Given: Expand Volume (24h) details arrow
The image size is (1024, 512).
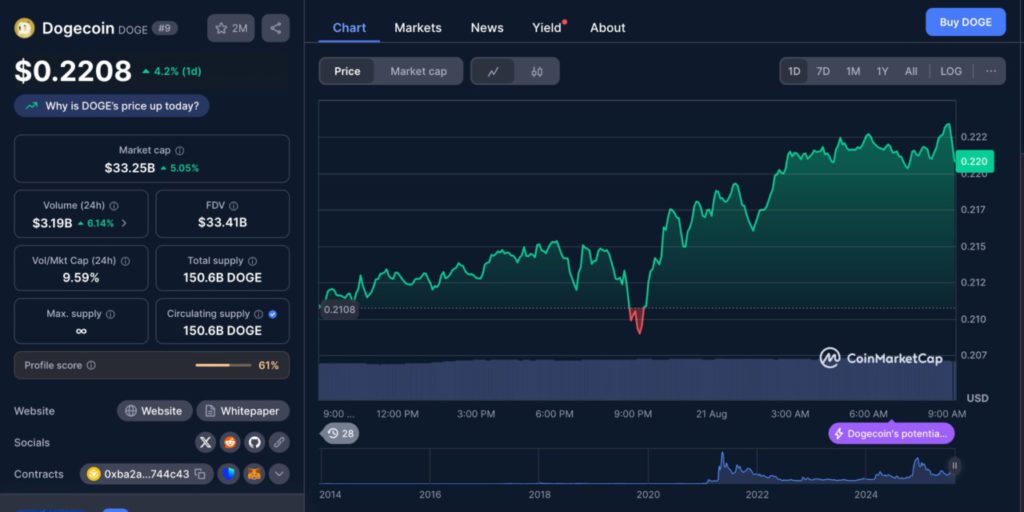Looking at the screenshot, I should pos(124,223).
